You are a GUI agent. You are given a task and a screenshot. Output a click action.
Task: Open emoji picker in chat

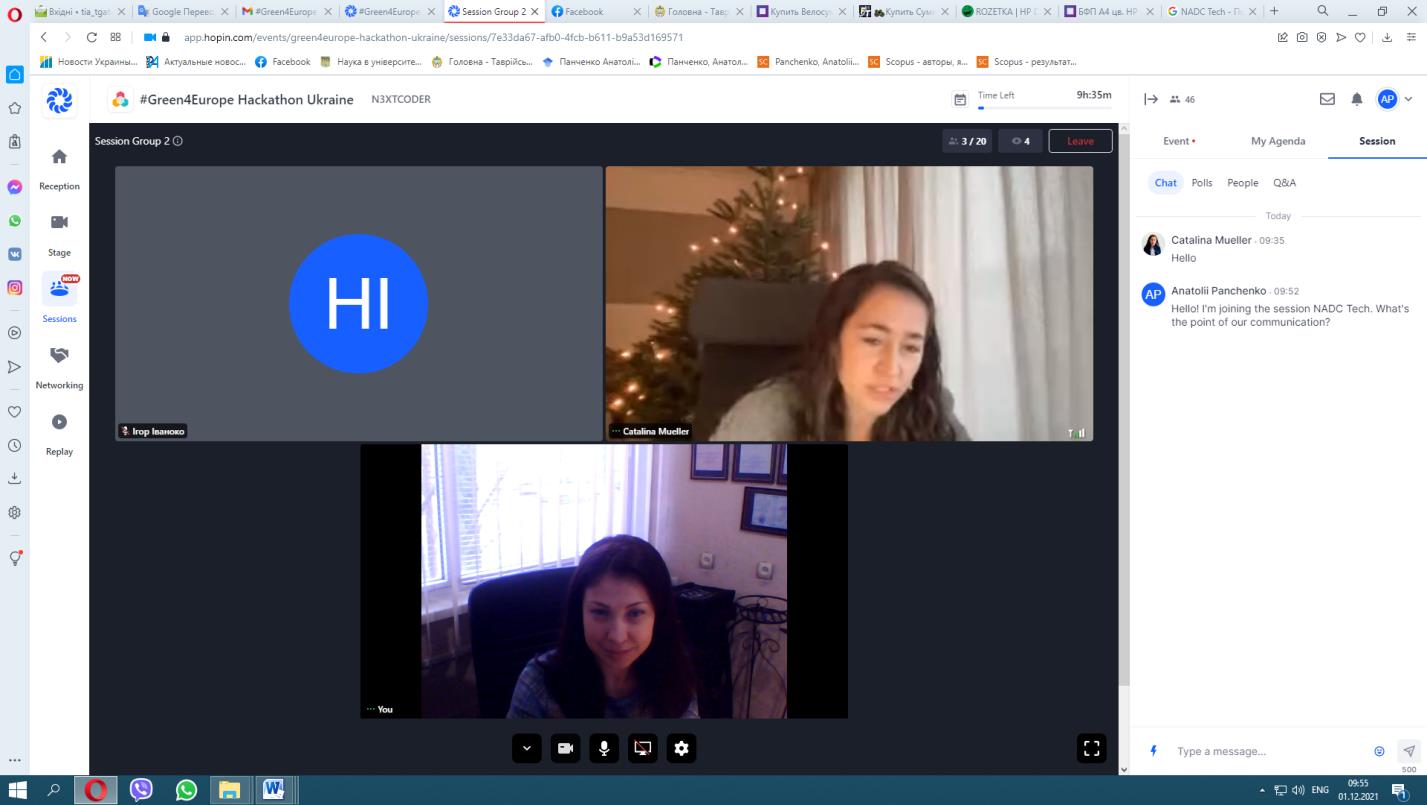pos(1380,751)
